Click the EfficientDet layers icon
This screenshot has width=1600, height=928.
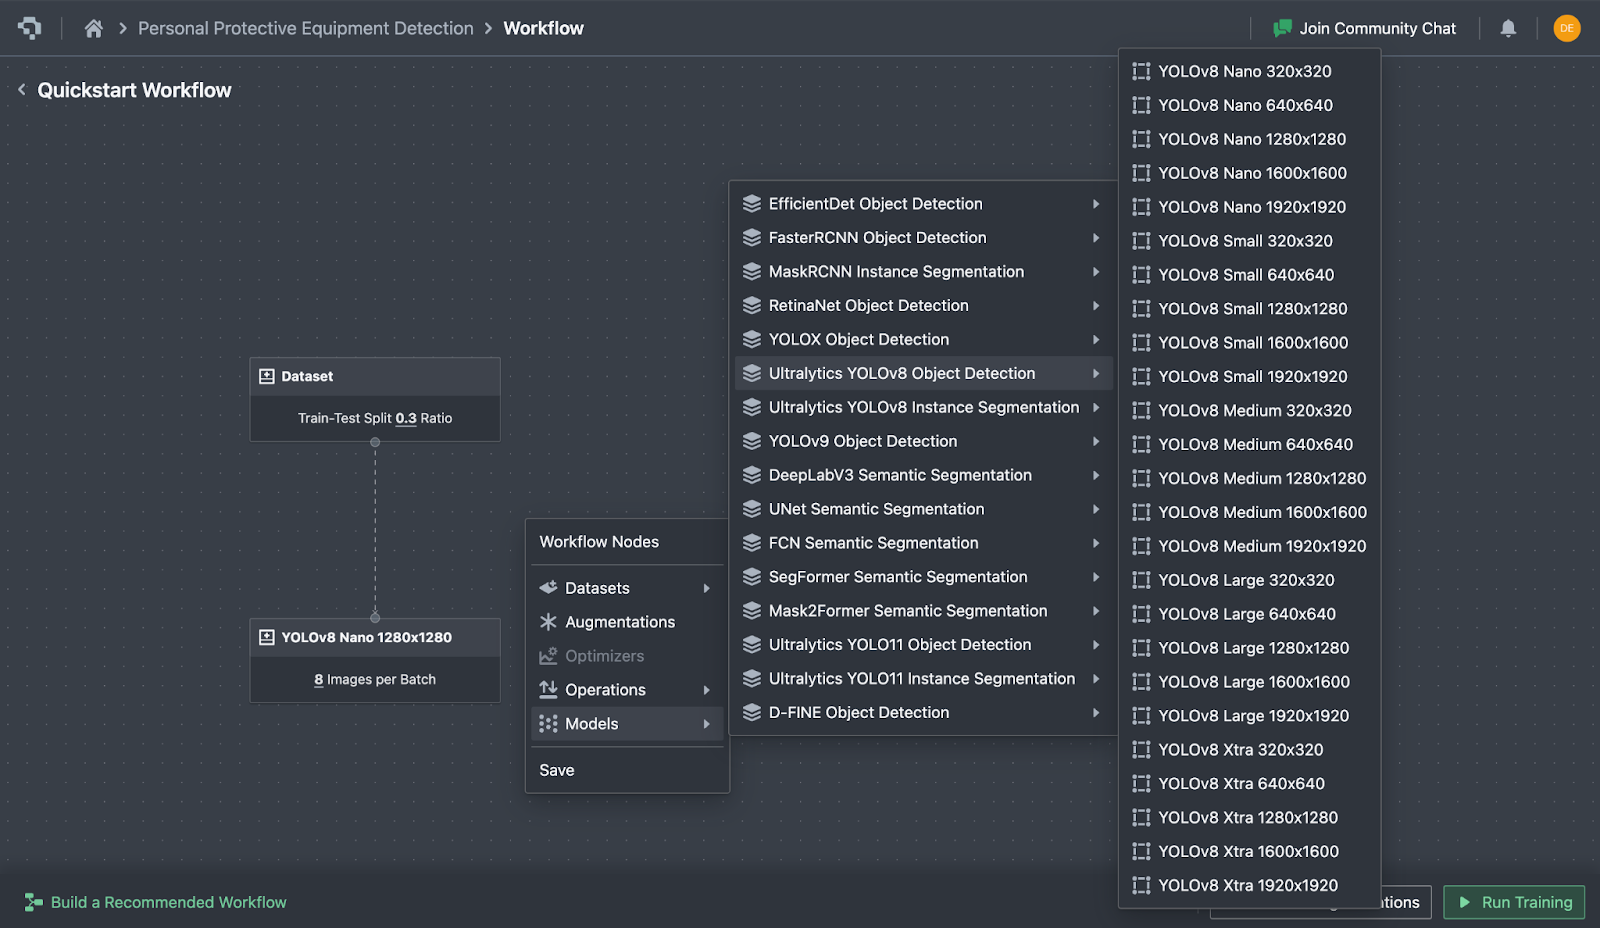click(x=752, y=204)
